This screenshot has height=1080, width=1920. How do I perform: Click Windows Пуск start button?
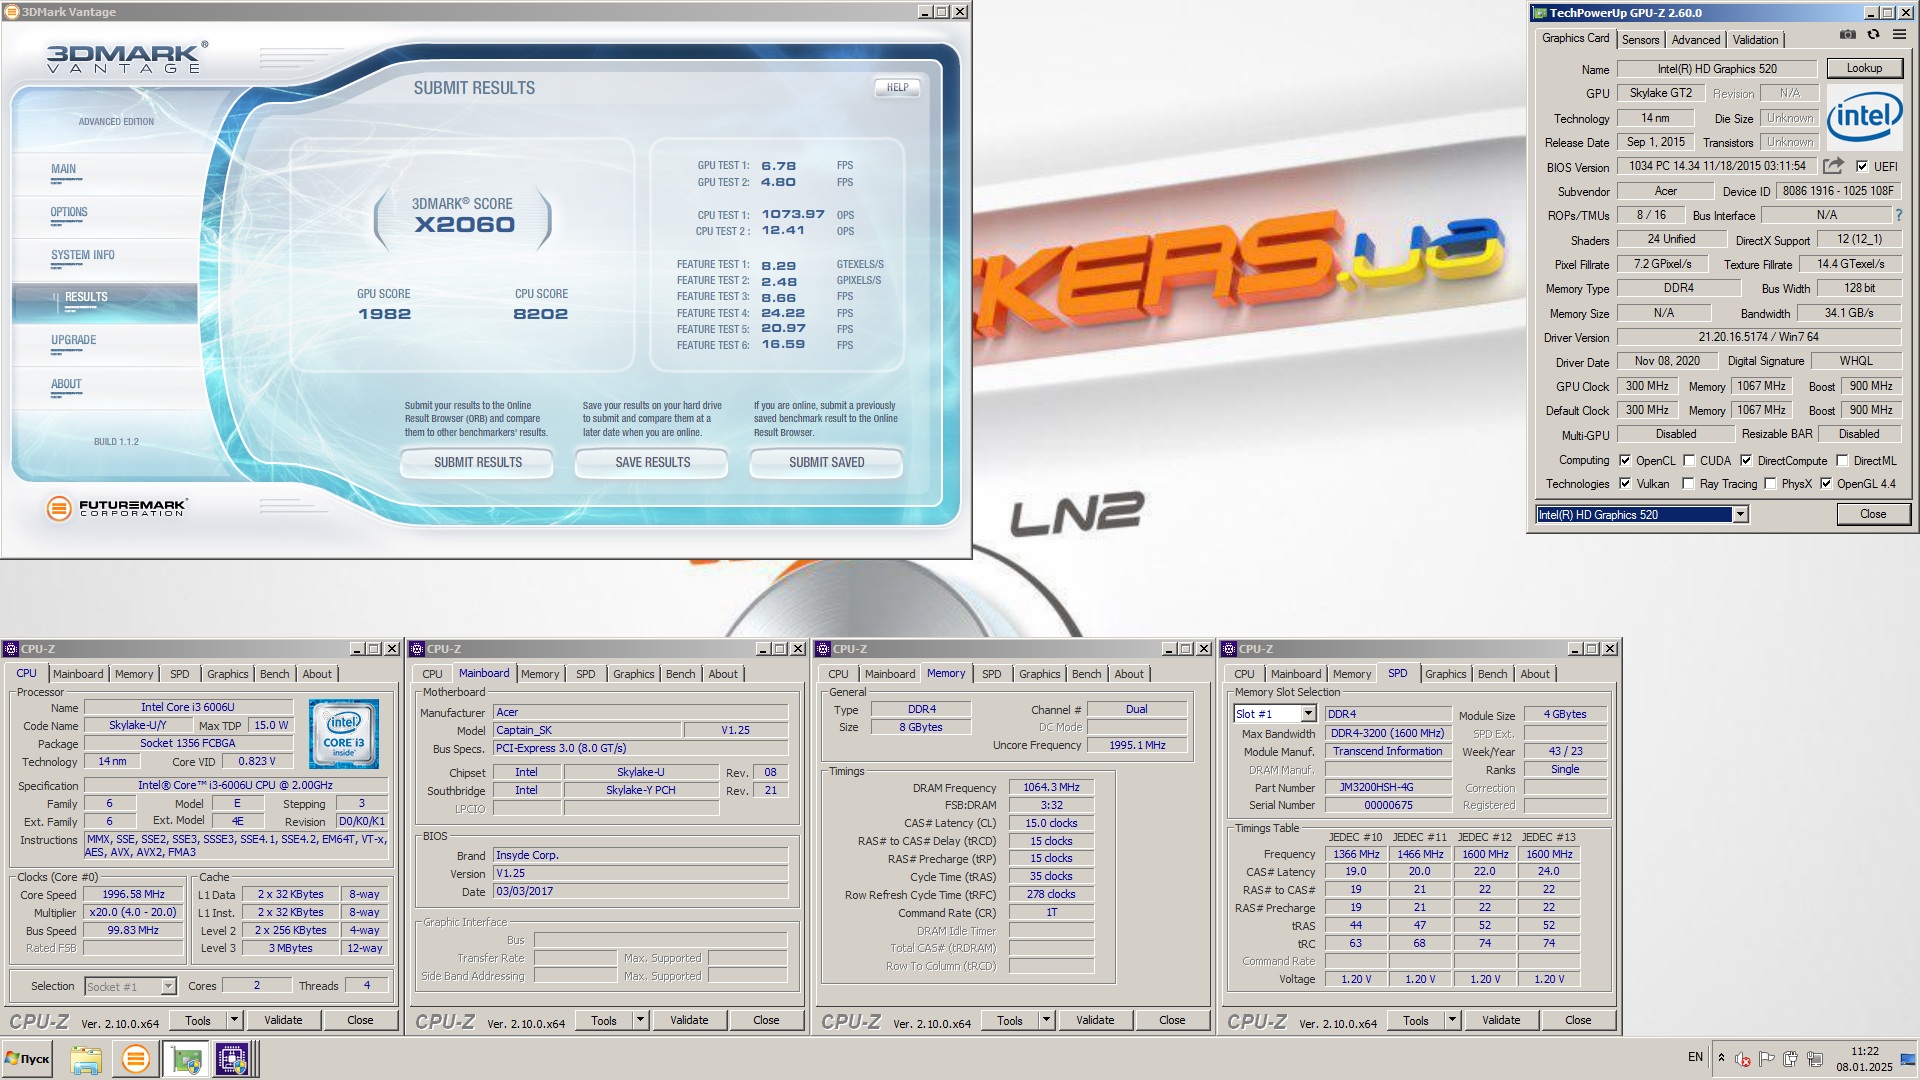[27, 1059]
